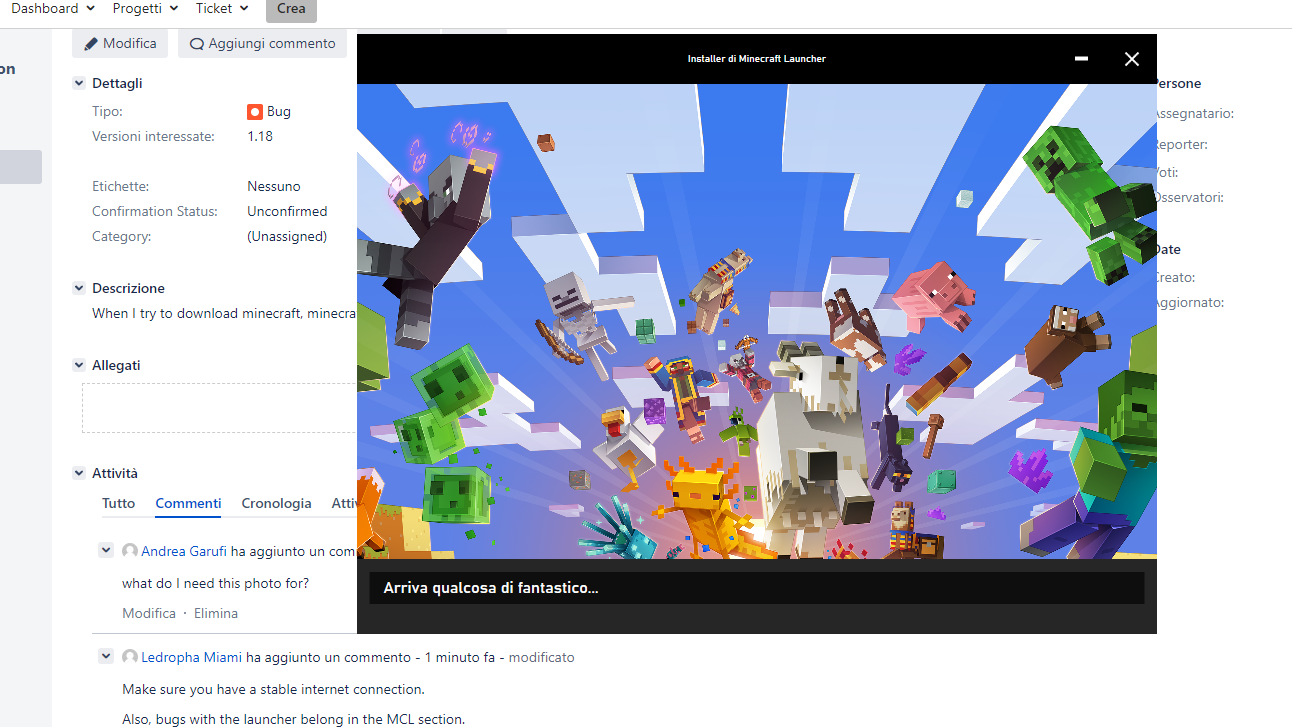Collapse the Attività section
This screenshot has height=727, width=1292.
point(79,473)
